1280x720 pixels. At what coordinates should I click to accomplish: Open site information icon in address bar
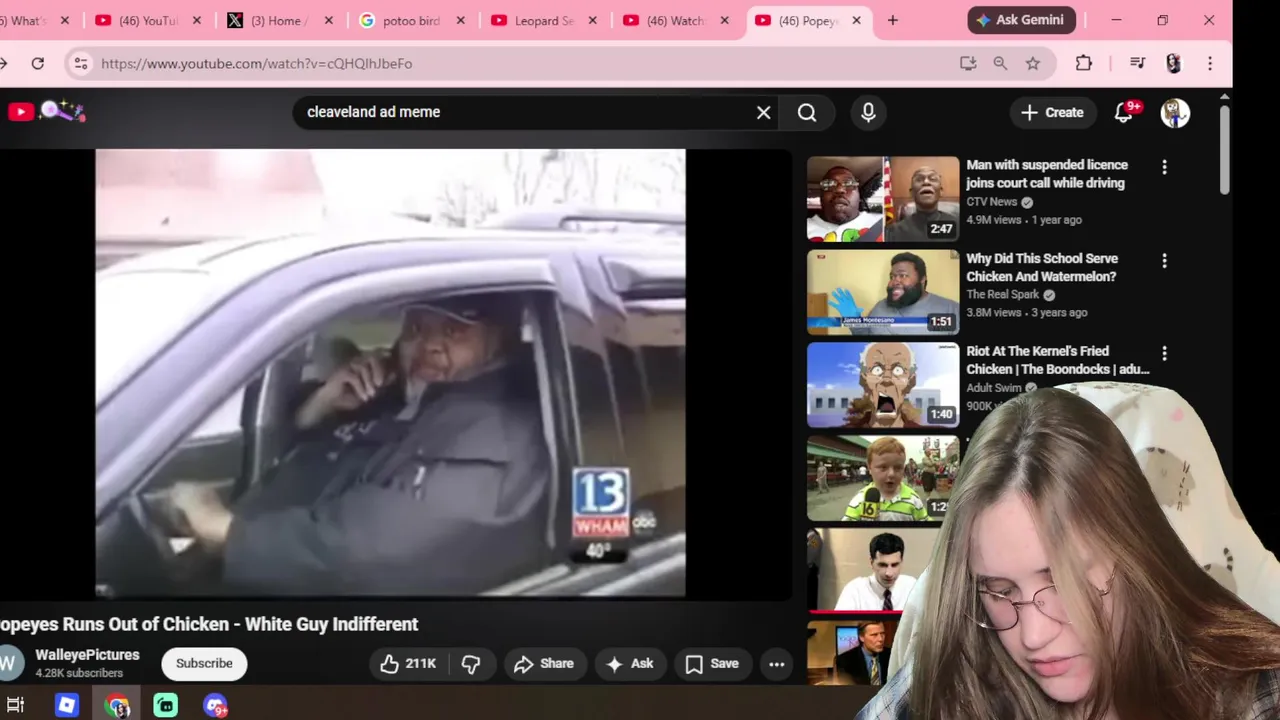point(81,63)
